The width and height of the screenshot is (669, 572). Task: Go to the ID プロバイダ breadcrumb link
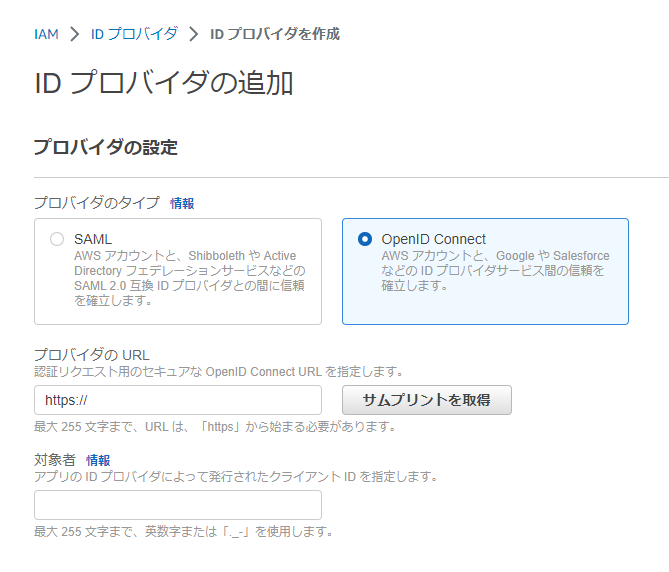click(x=134, y=34)
